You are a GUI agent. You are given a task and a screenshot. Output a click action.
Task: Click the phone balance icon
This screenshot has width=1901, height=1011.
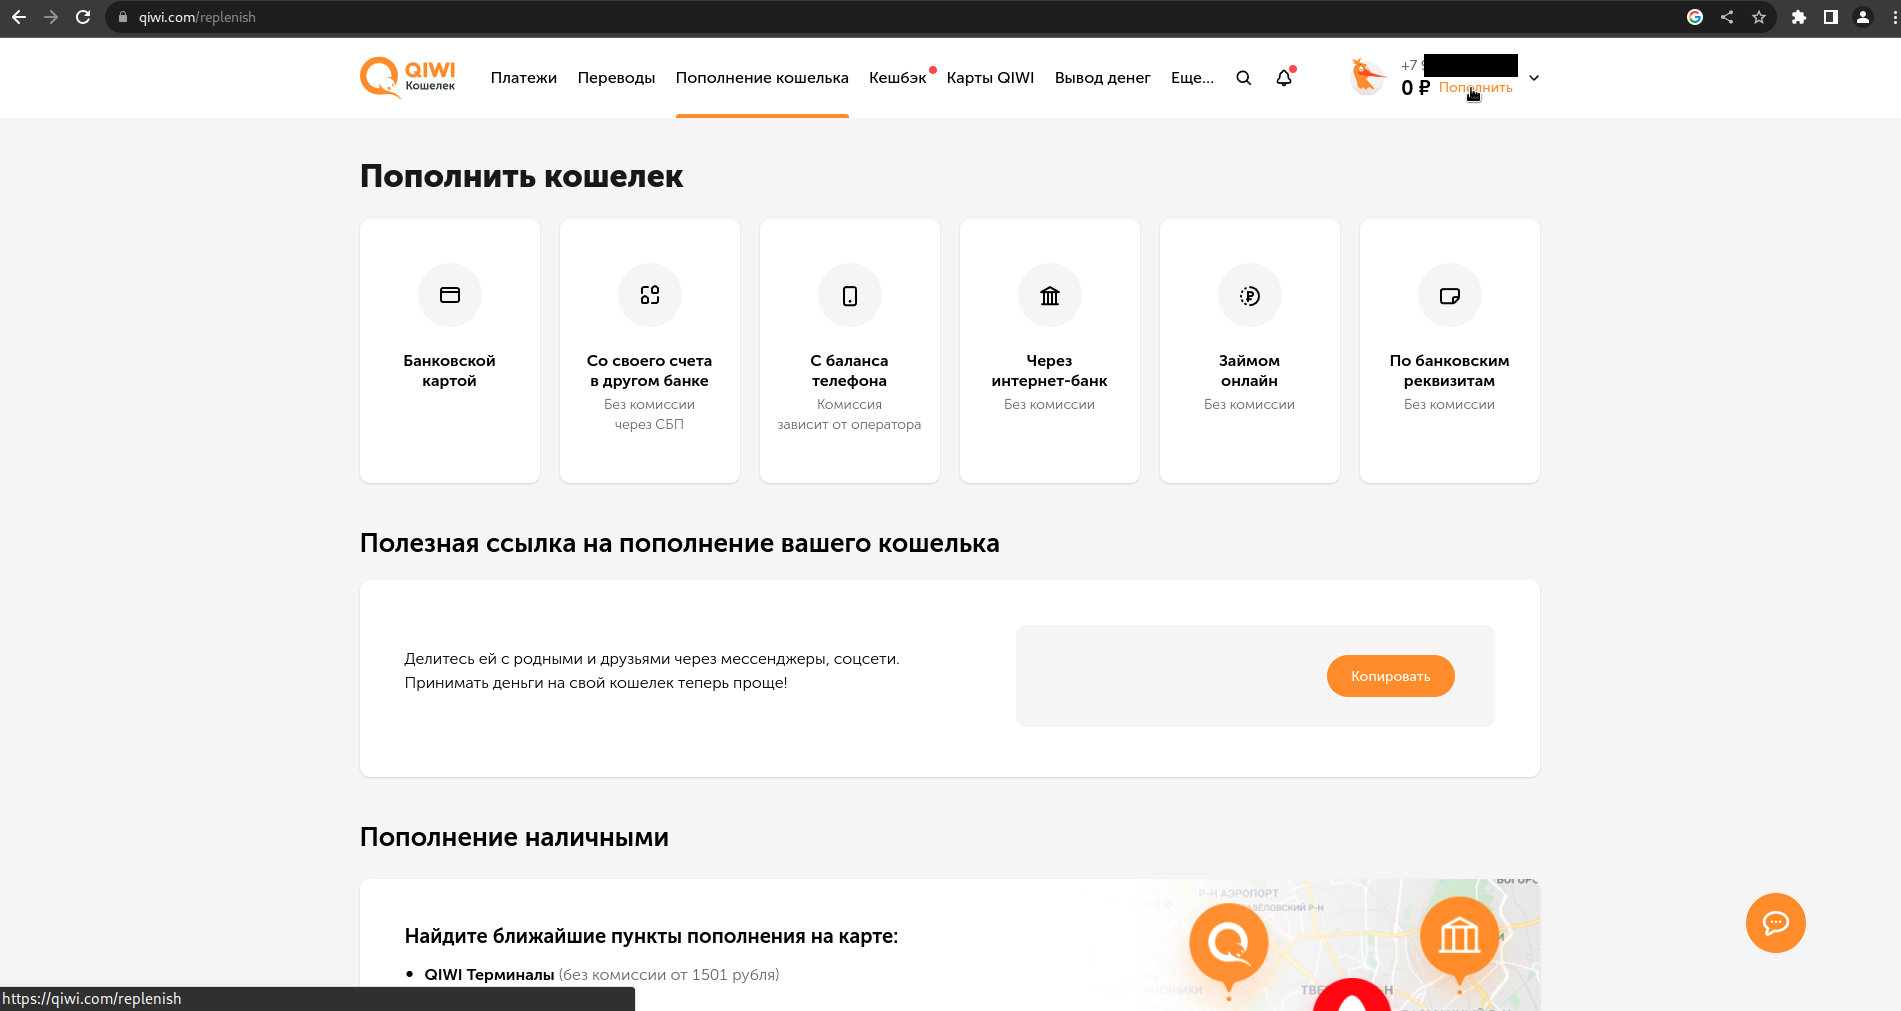(x=850, y=295)
